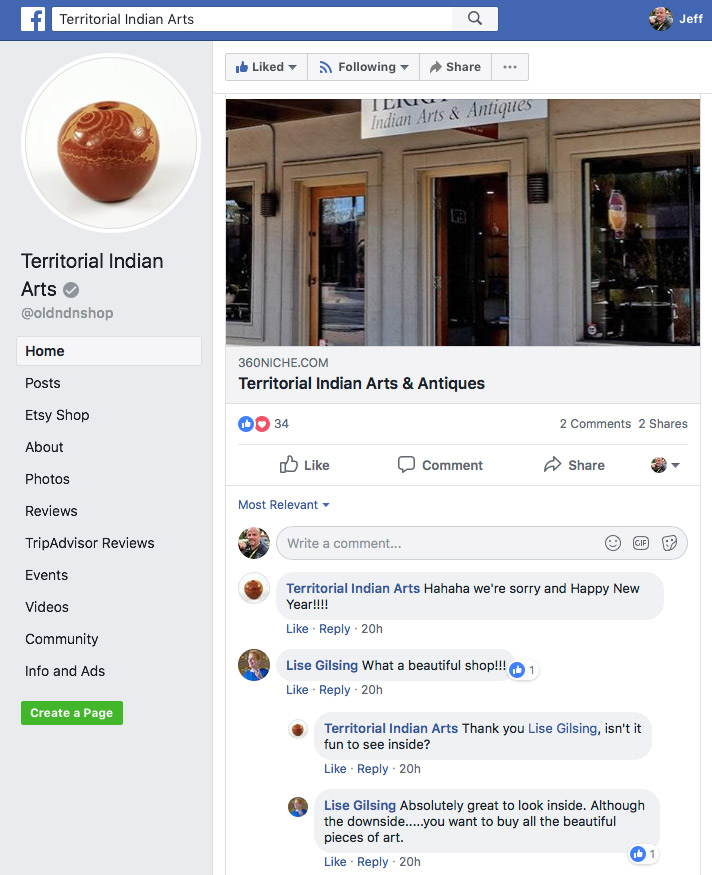Expand the Liked dropdown
Viewport: 712px width, 875px height.
(x=266, y=67)
